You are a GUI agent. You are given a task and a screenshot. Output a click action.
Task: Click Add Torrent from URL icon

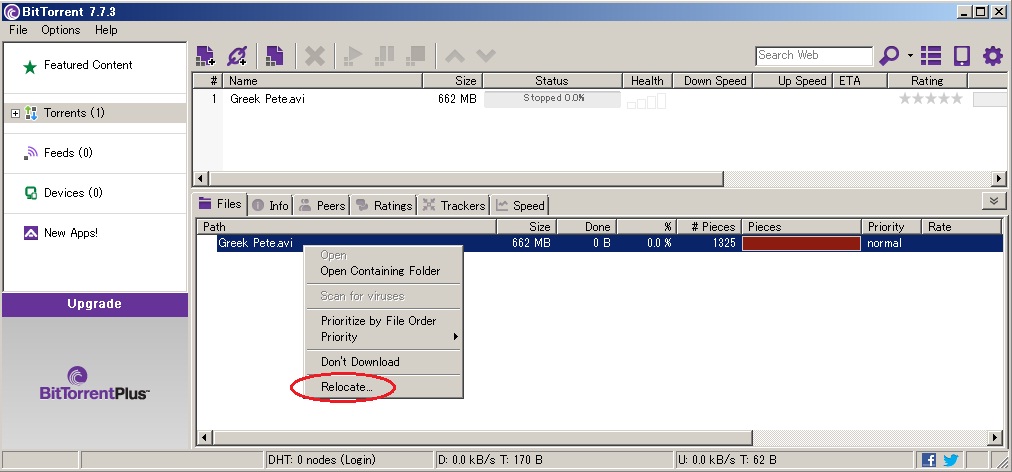point(237,56)
